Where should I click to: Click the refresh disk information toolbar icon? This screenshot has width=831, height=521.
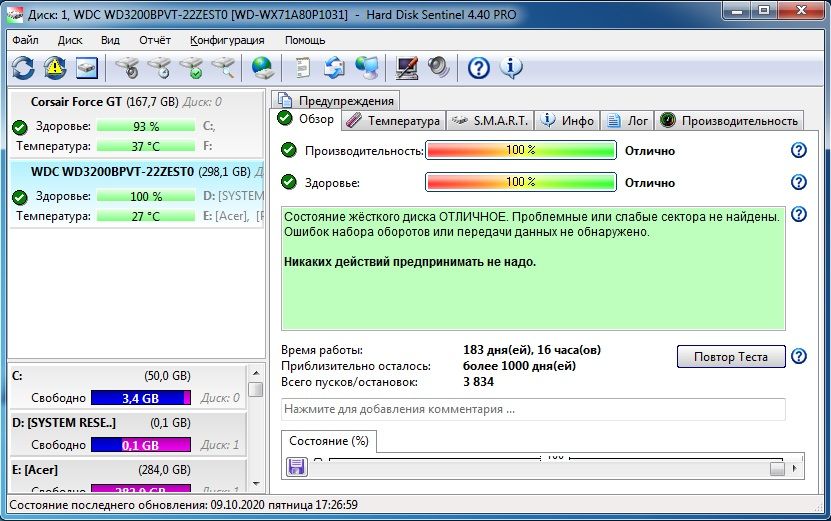click(x=23, y=68)
